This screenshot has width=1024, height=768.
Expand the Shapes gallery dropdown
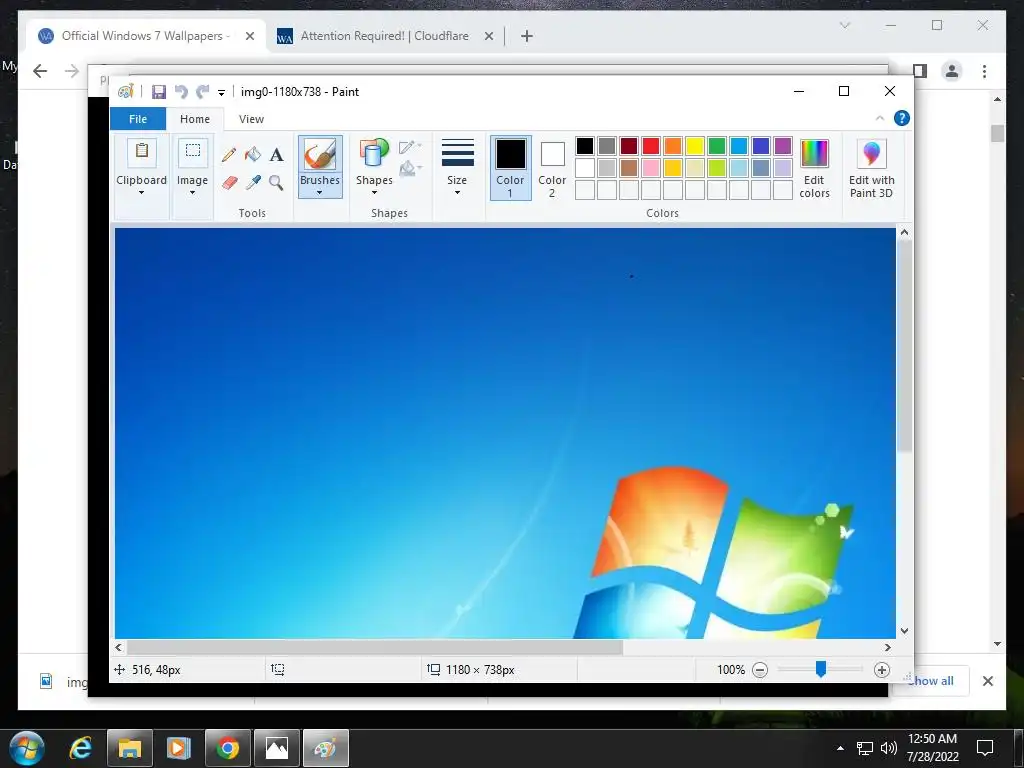374,193
